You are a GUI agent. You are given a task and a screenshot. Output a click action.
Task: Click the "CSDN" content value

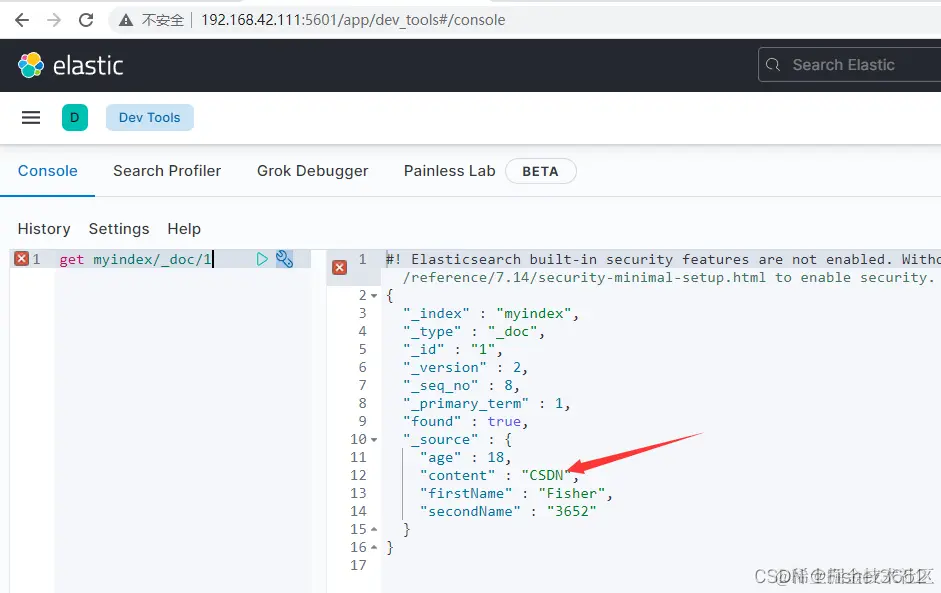[x=546, y=475]
